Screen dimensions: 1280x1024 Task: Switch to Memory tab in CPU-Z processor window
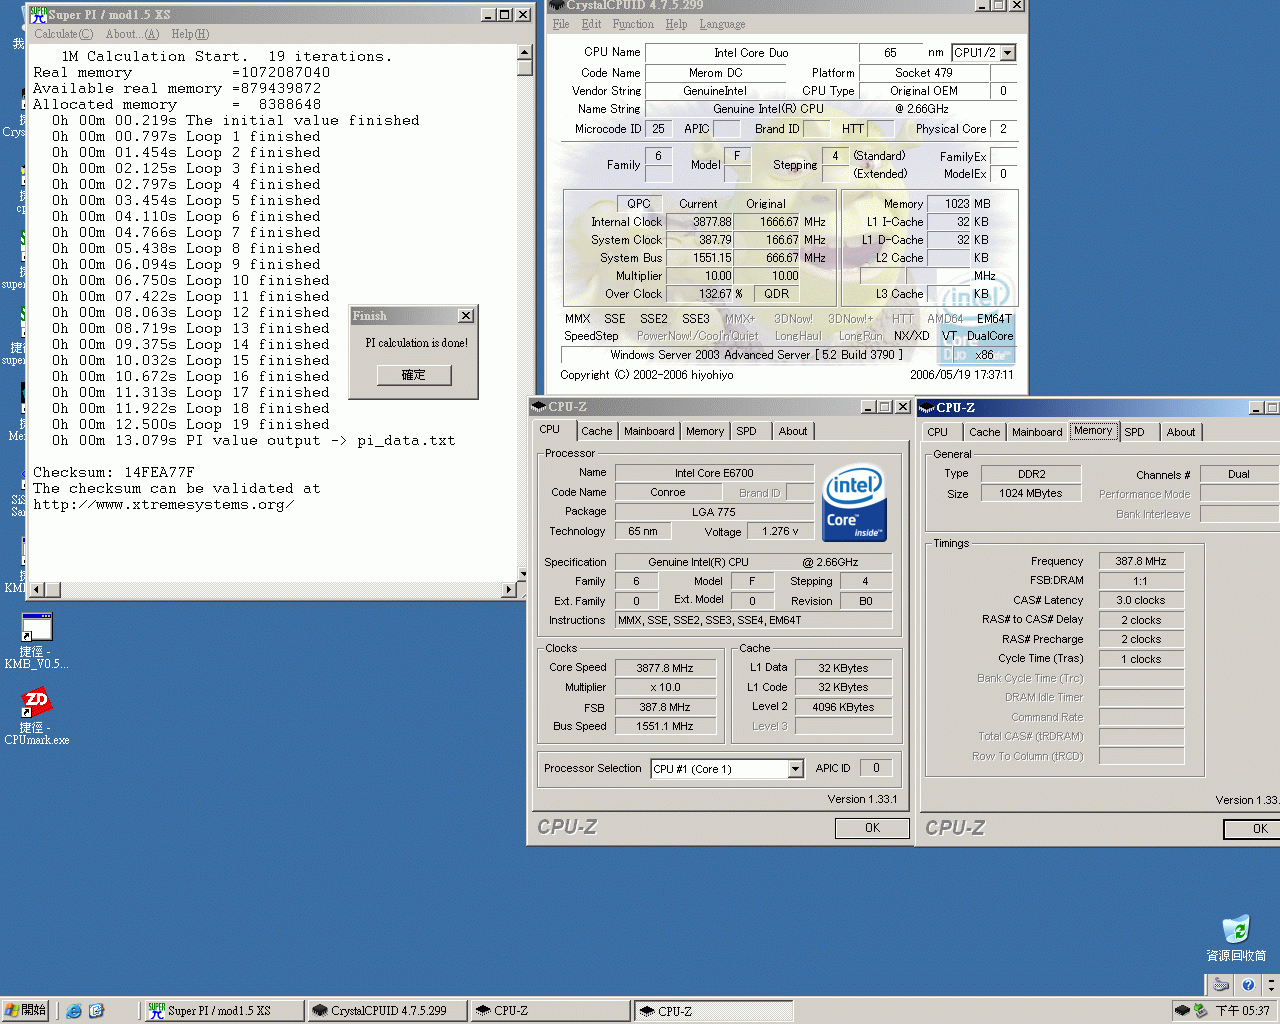705,431
